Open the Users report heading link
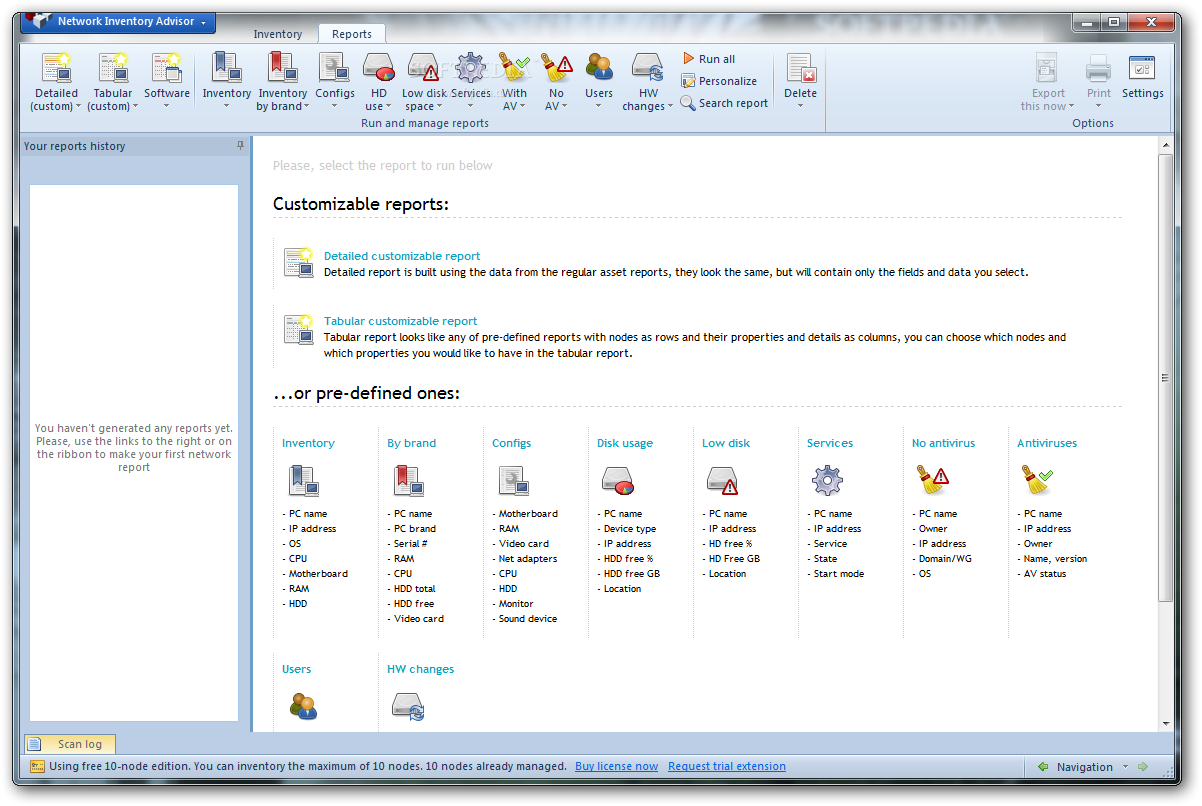The height and width of the screenshot is (806, 1202). (296, 669)
